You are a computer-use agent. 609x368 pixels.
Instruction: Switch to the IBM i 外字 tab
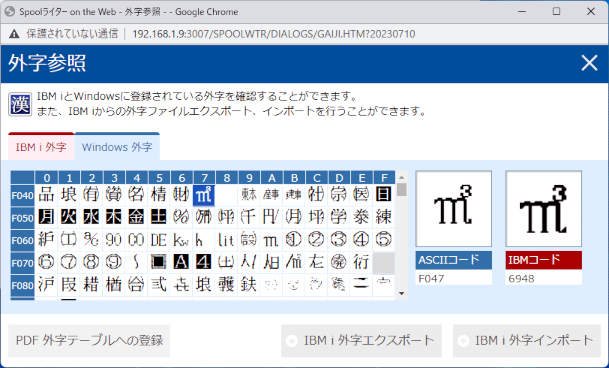(41, 147)
